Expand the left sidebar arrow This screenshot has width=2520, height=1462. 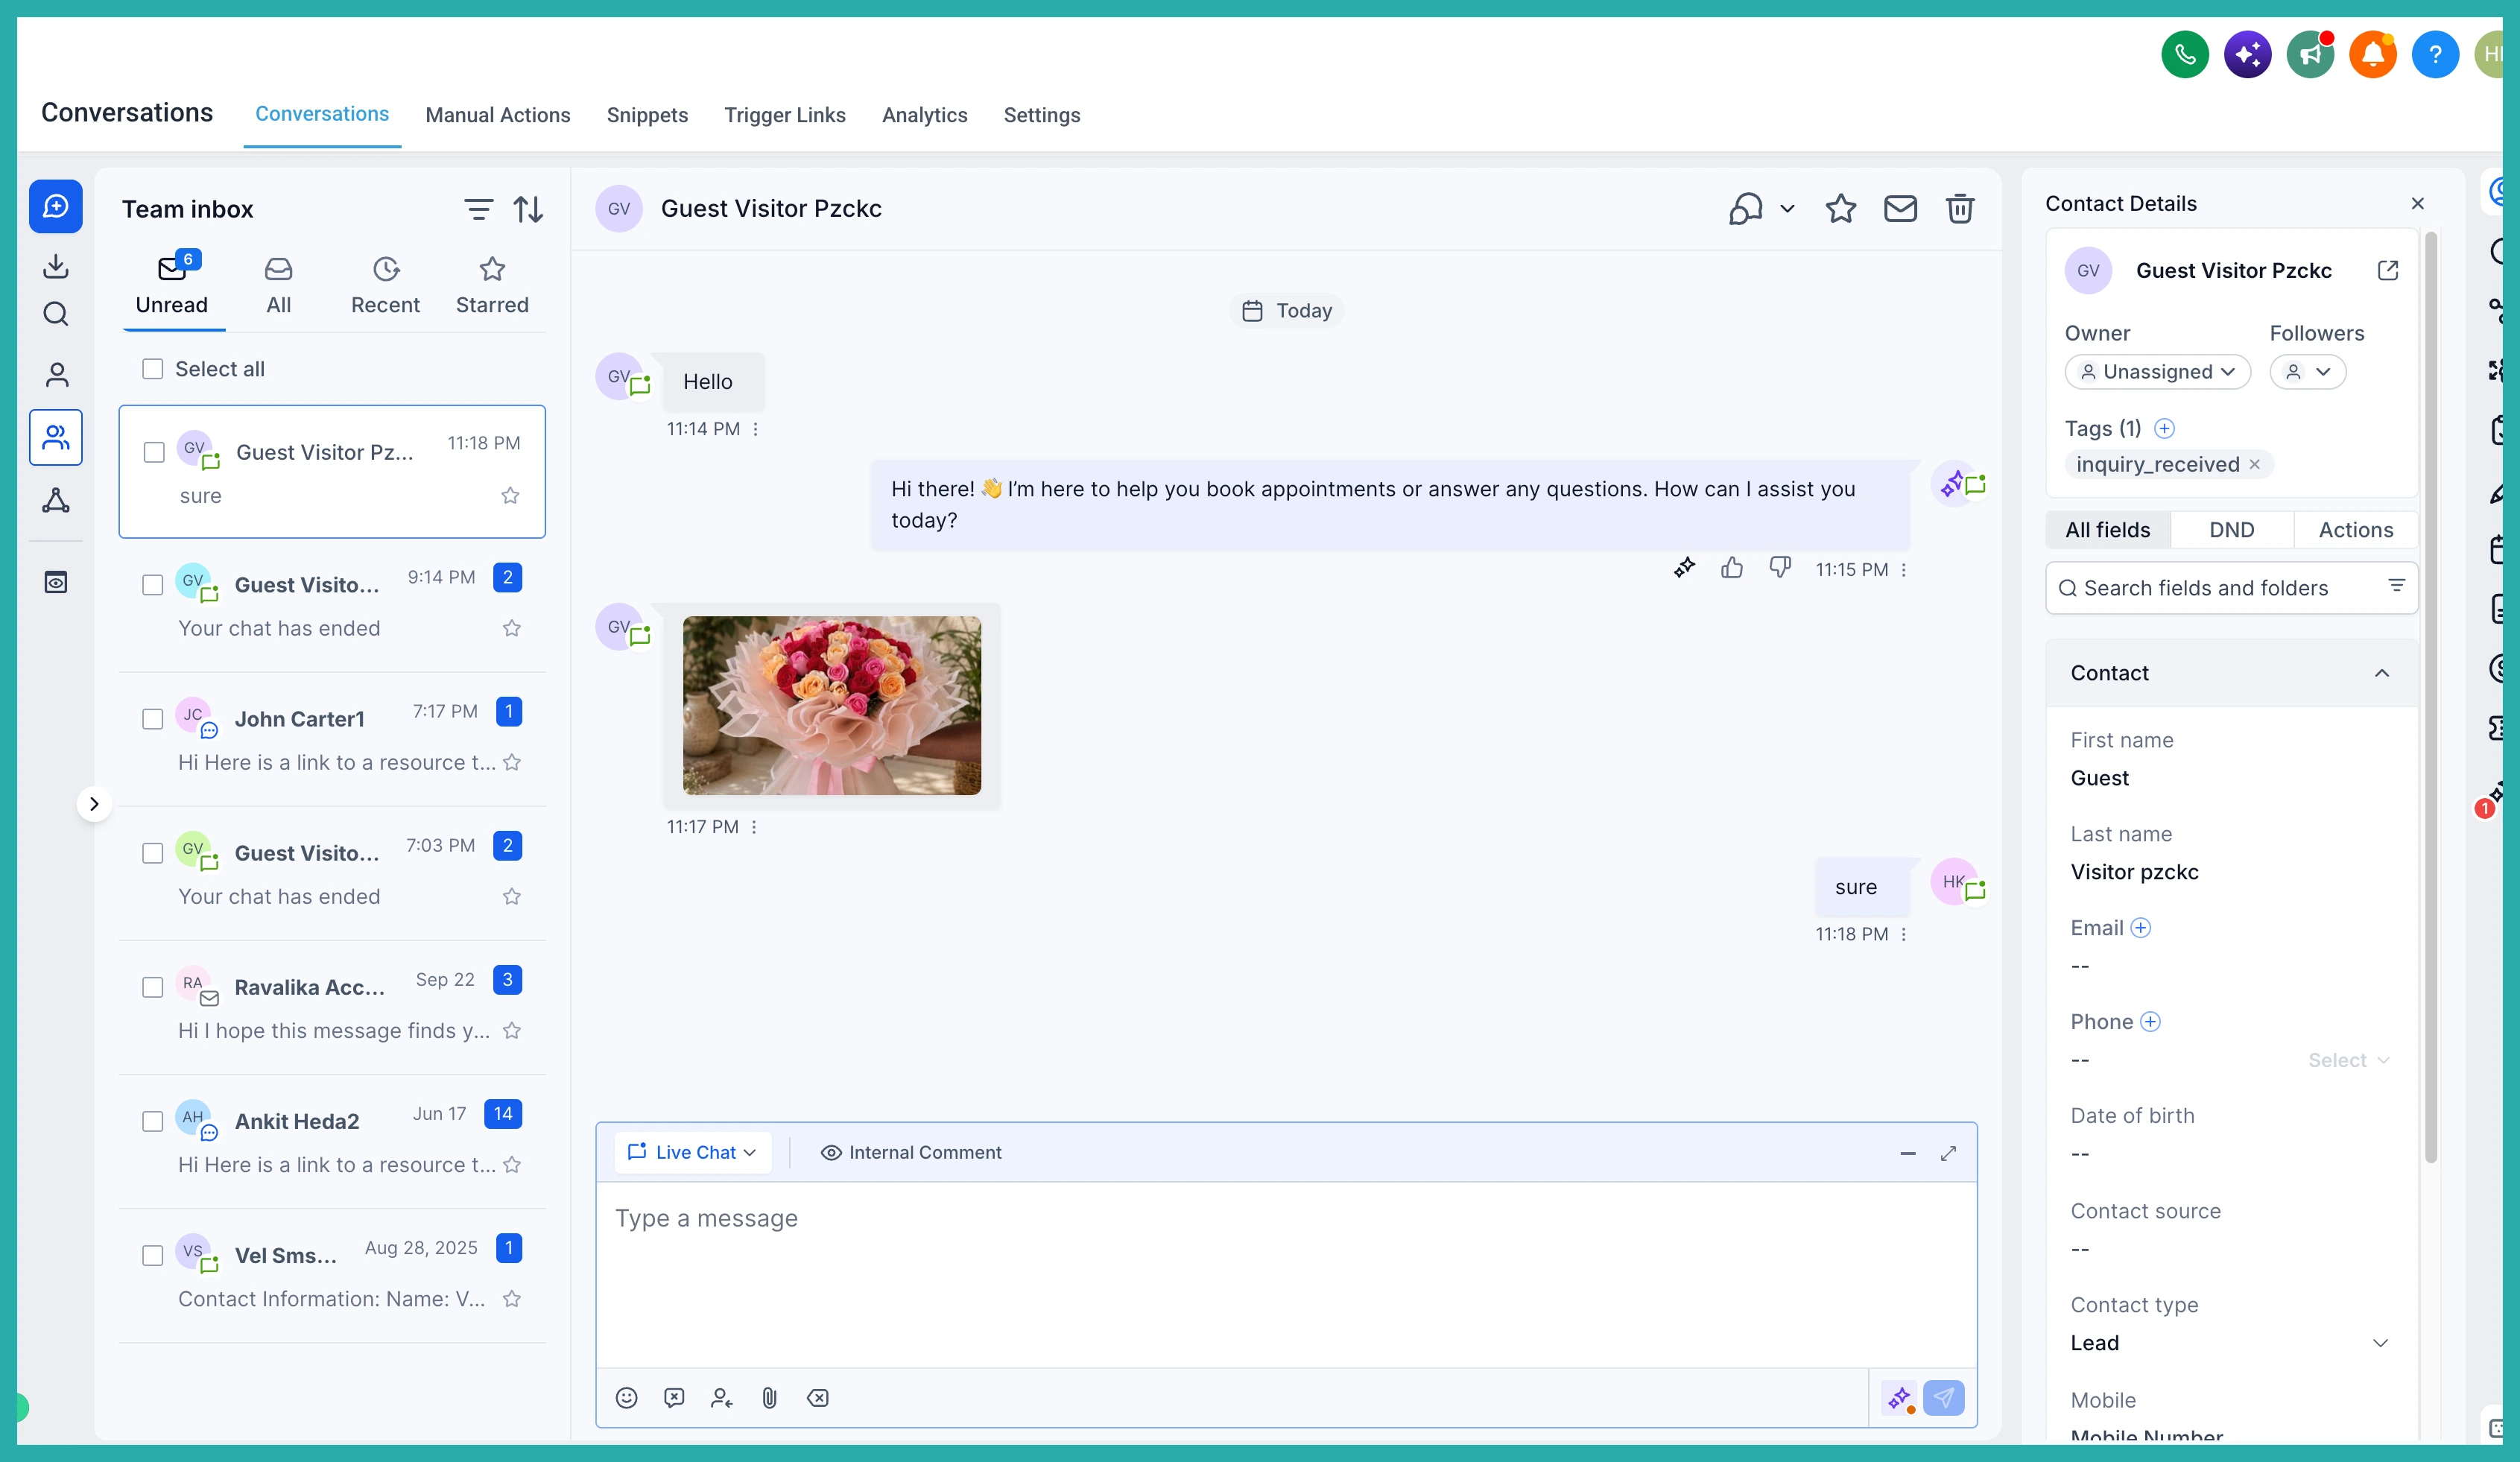coord(94,804)
